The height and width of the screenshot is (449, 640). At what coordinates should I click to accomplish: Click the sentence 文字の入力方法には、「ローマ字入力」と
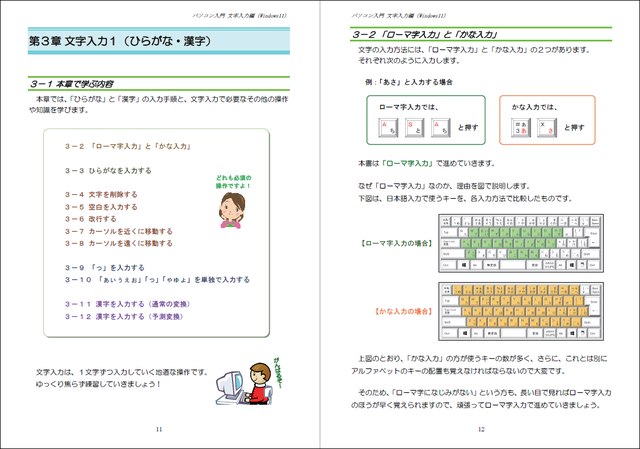click(x=475, y=50)
